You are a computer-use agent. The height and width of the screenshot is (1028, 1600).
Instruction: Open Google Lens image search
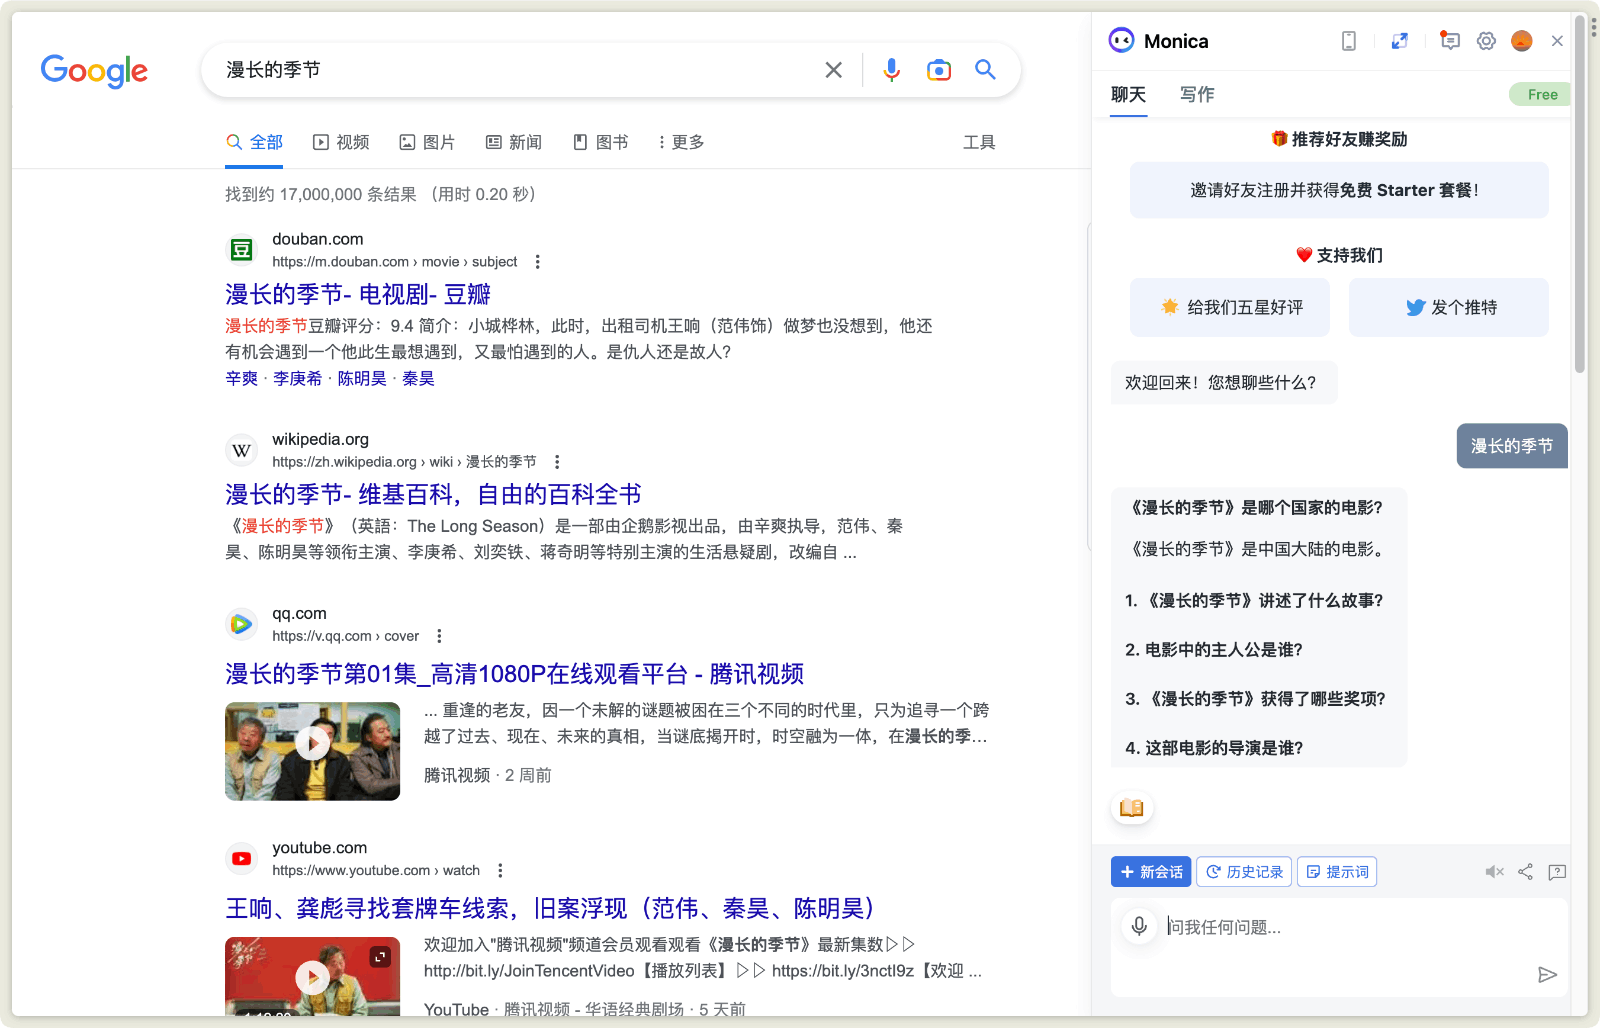click(938, 70)
